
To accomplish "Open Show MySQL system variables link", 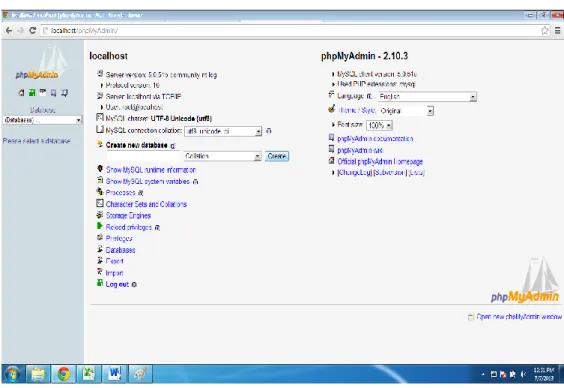I will tap(148, 181).
